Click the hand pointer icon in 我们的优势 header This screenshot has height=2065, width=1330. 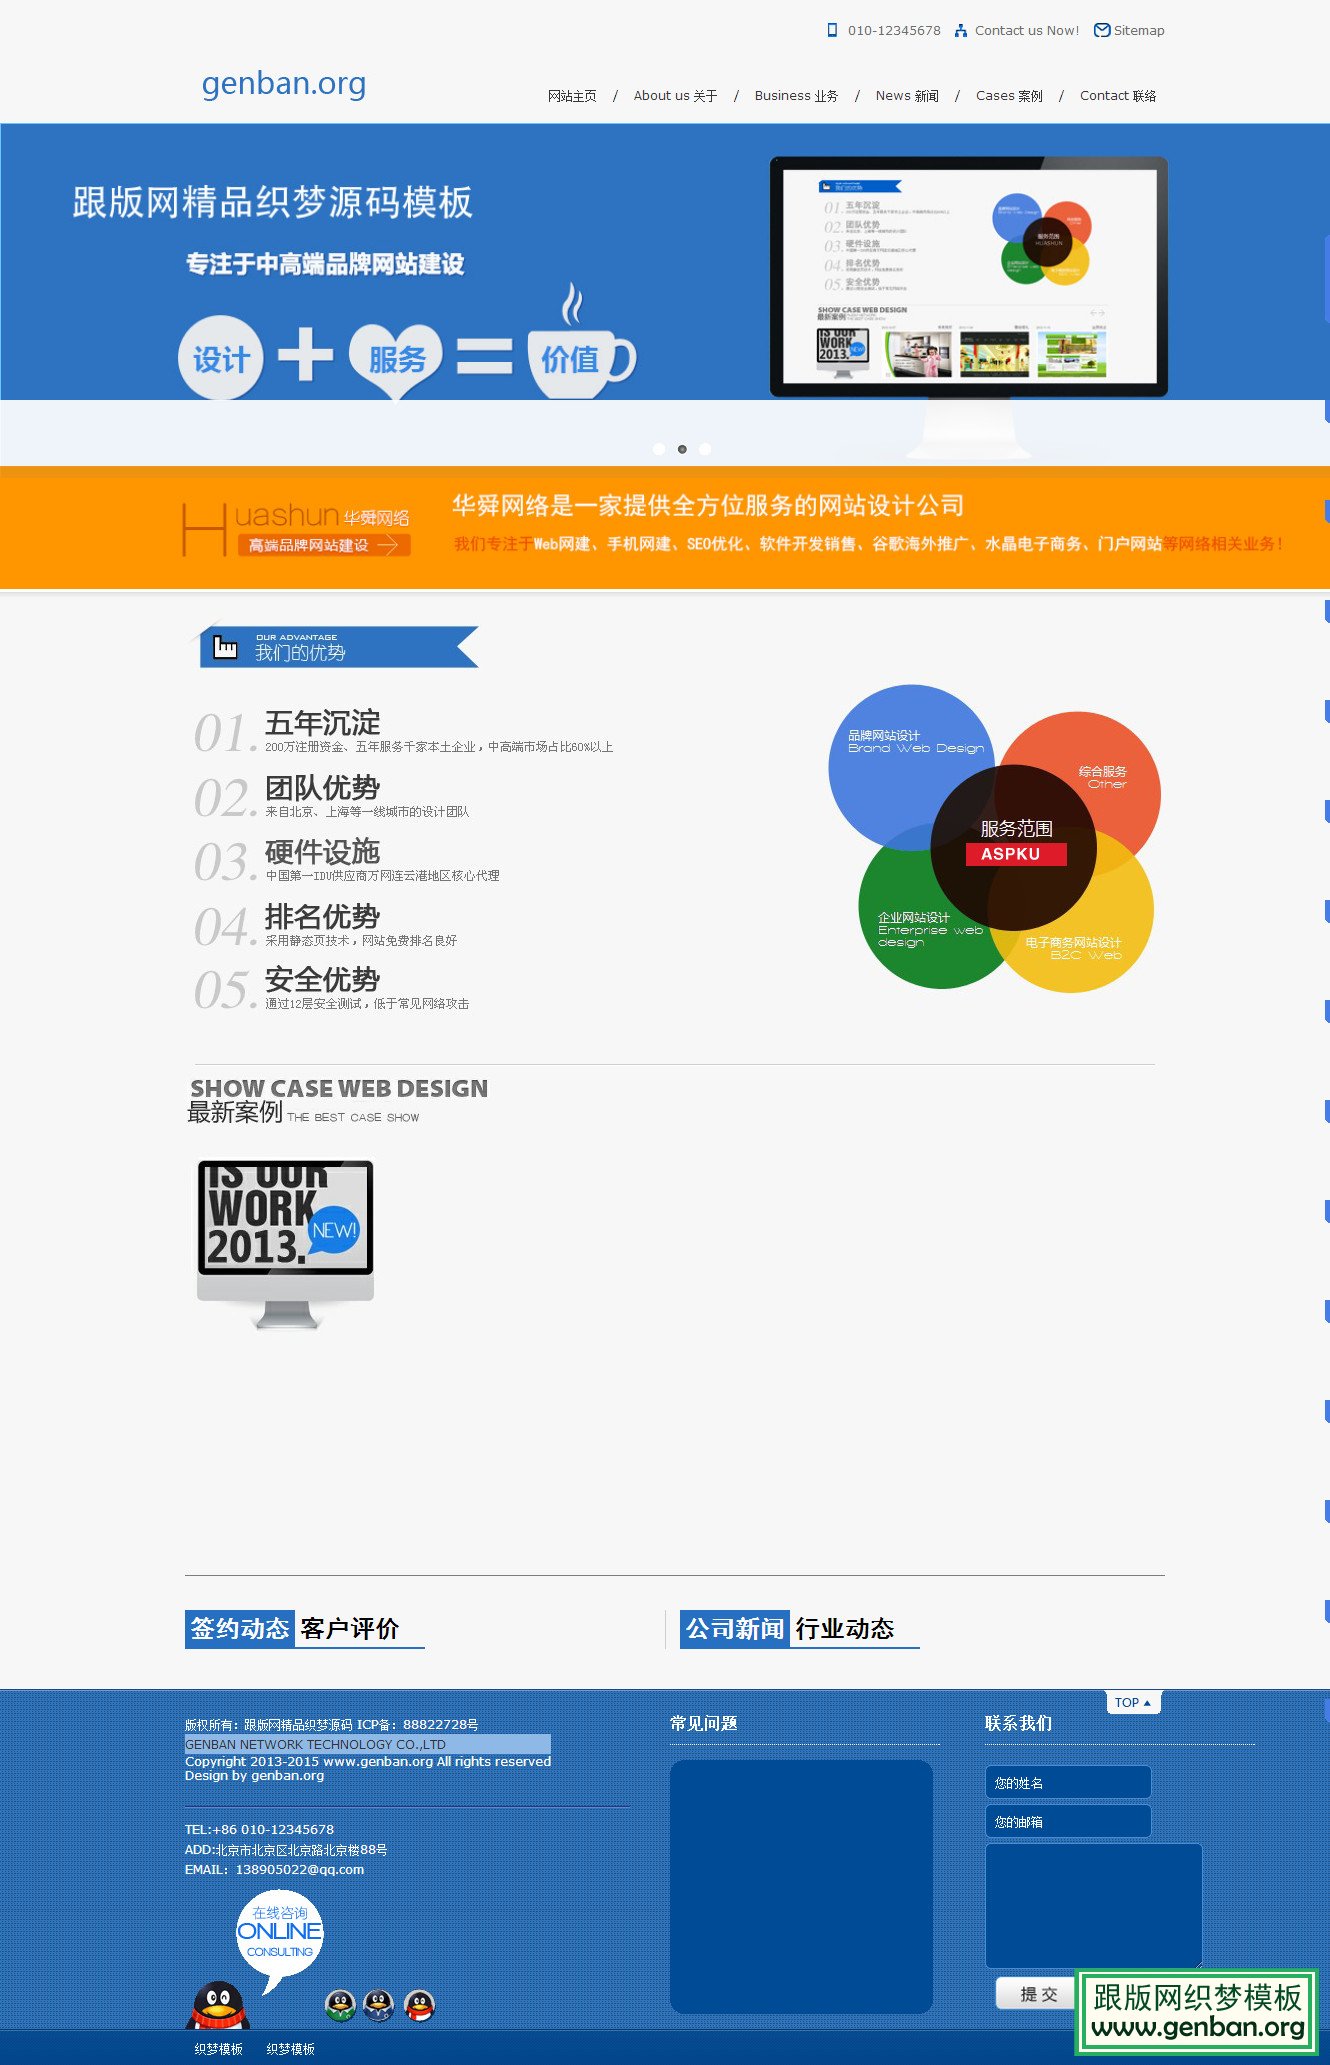[x=226, y=647]
